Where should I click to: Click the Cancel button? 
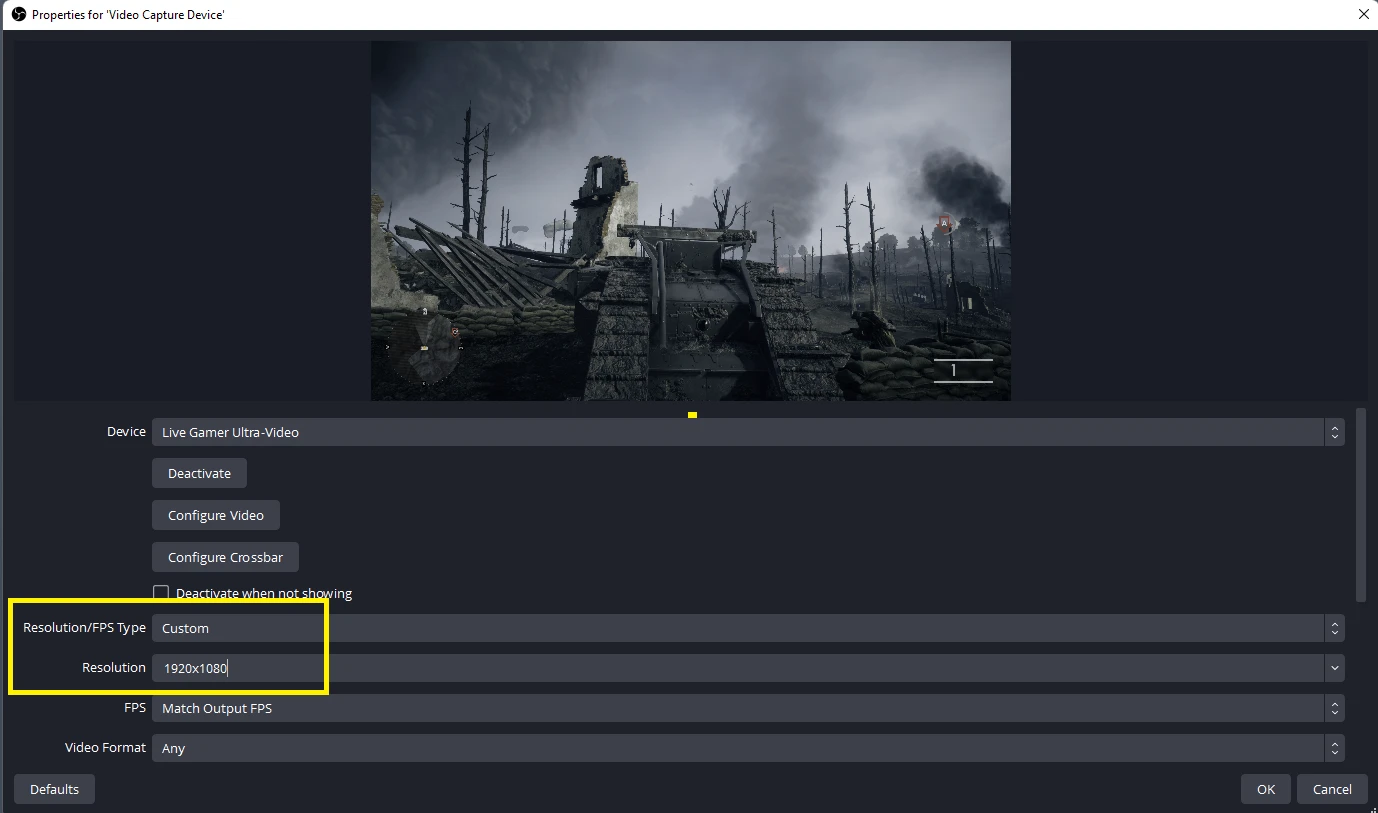pos(1332,789)
